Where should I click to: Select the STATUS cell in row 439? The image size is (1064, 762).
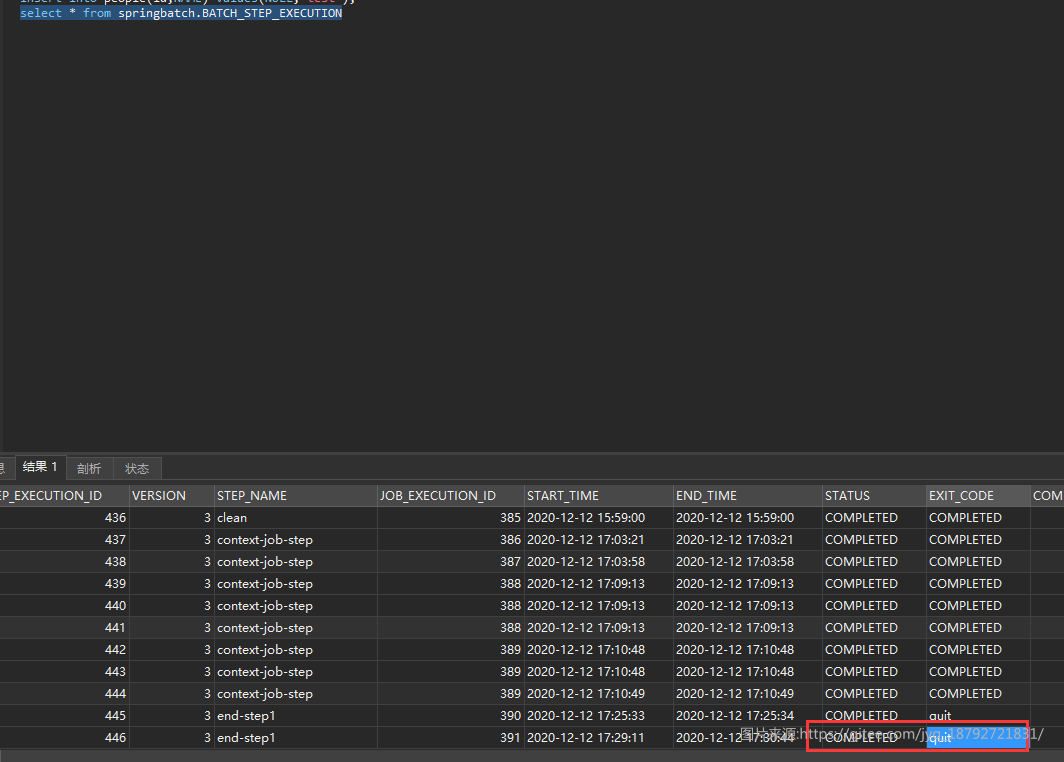click(874, 584)
